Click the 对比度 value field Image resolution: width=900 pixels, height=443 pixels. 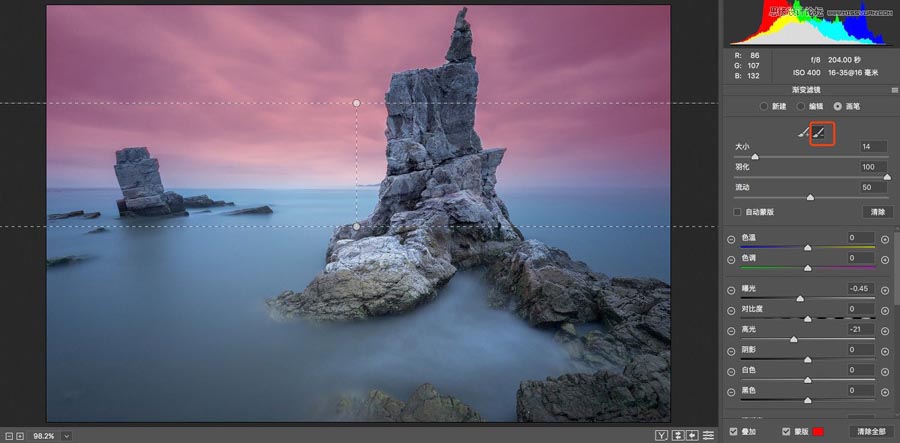click(861, 309)
